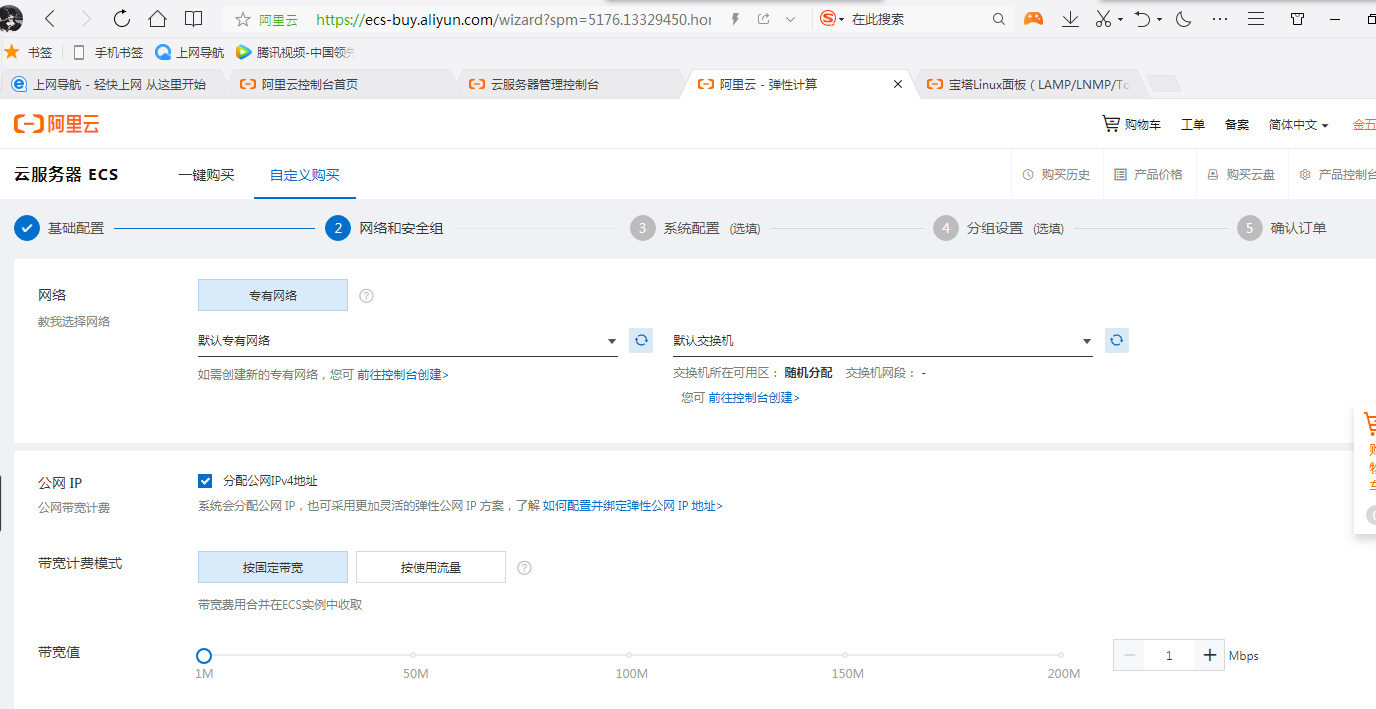
Task: Switch to the 一键购买 tab
Action: (x=206, y=175)
